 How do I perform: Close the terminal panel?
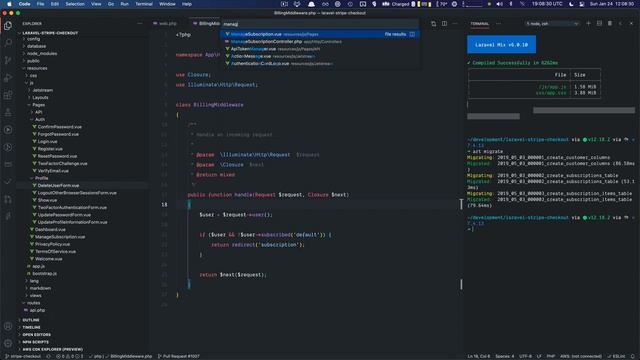pos(631,24)
